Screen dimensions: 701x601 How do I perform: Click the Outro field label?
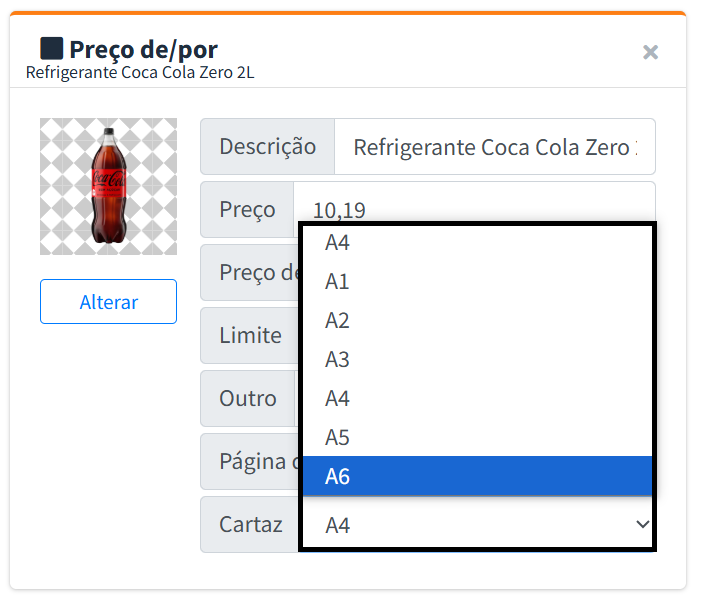[x=248, y=398]
